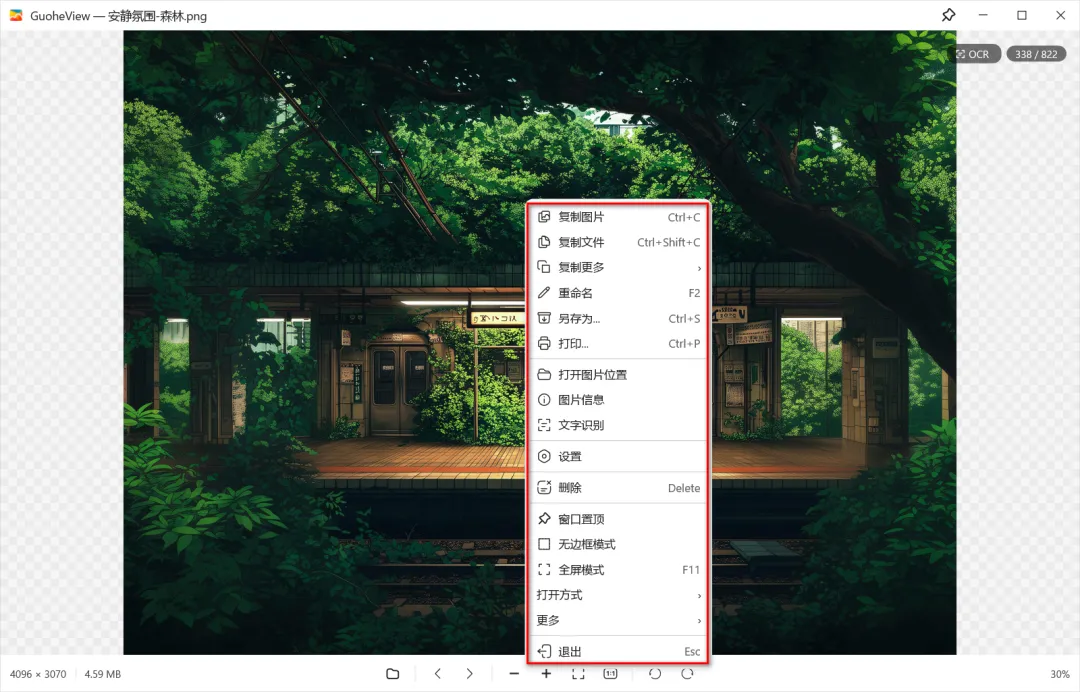Toggle 无边框模式 checkbox item
The width and height of the screenshot is (1080, 692).
(x=618, y=544)
